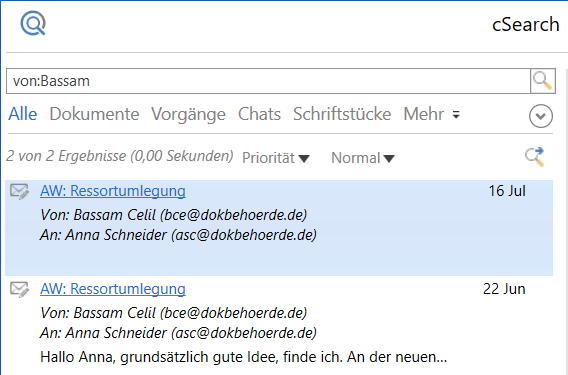Open the Priorität sort dropdown
This screenshot has width=568, height=375.
[276, 158]
